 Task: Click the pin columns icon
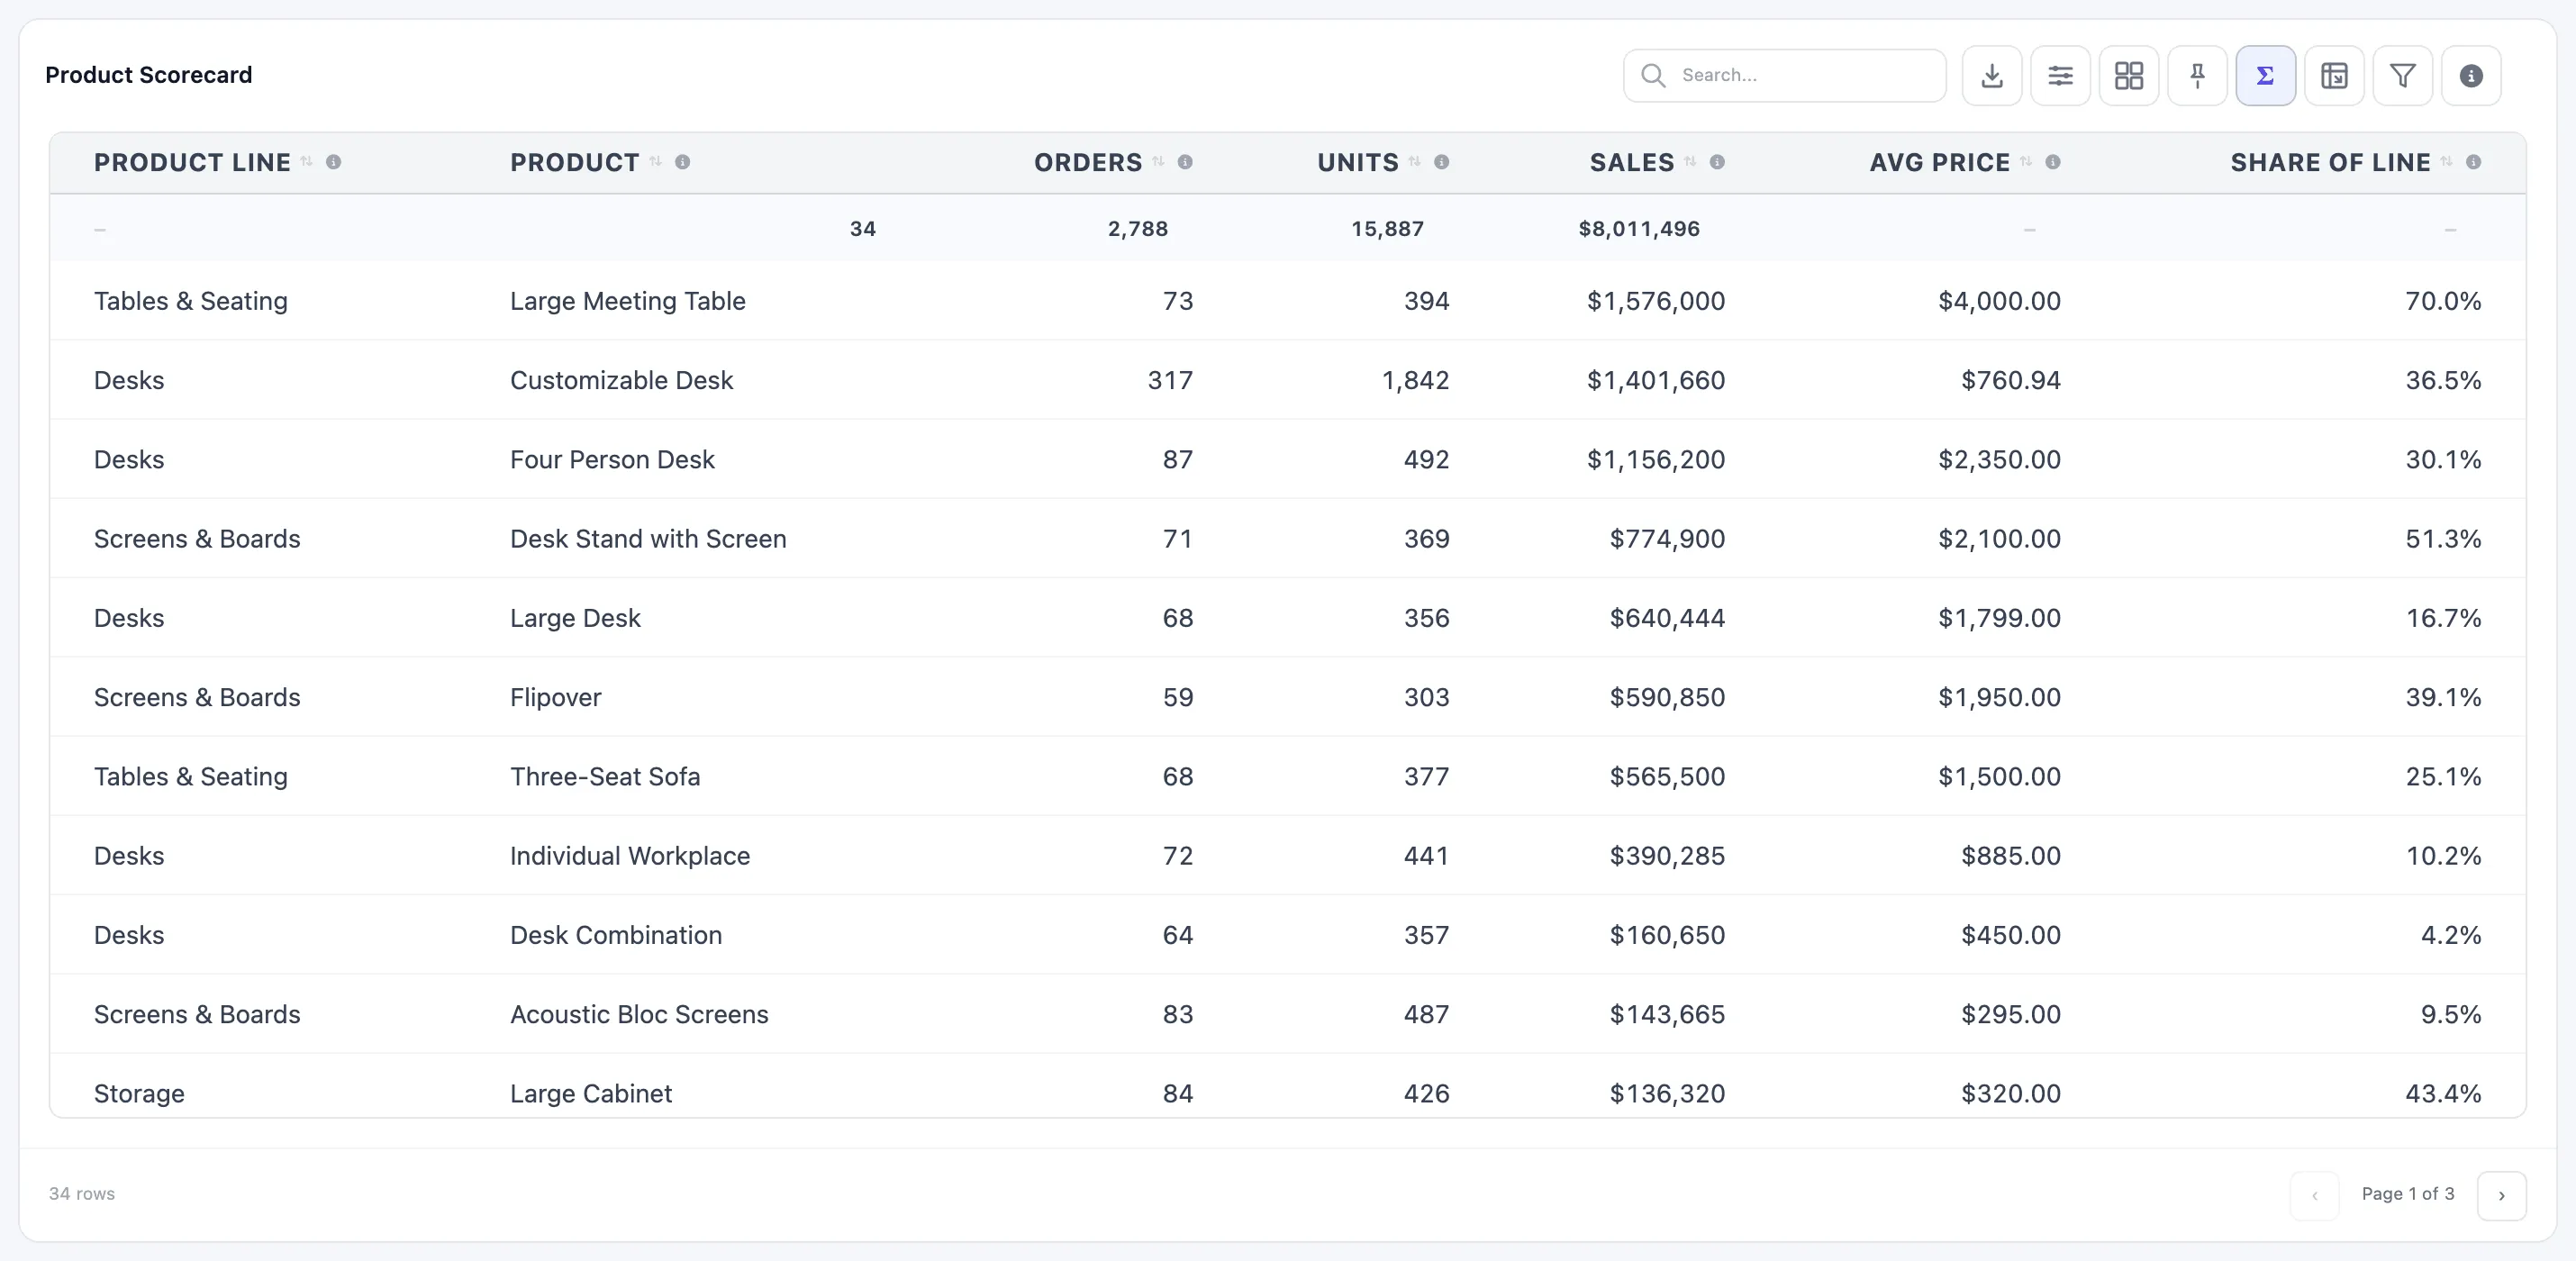[2197, 76]
